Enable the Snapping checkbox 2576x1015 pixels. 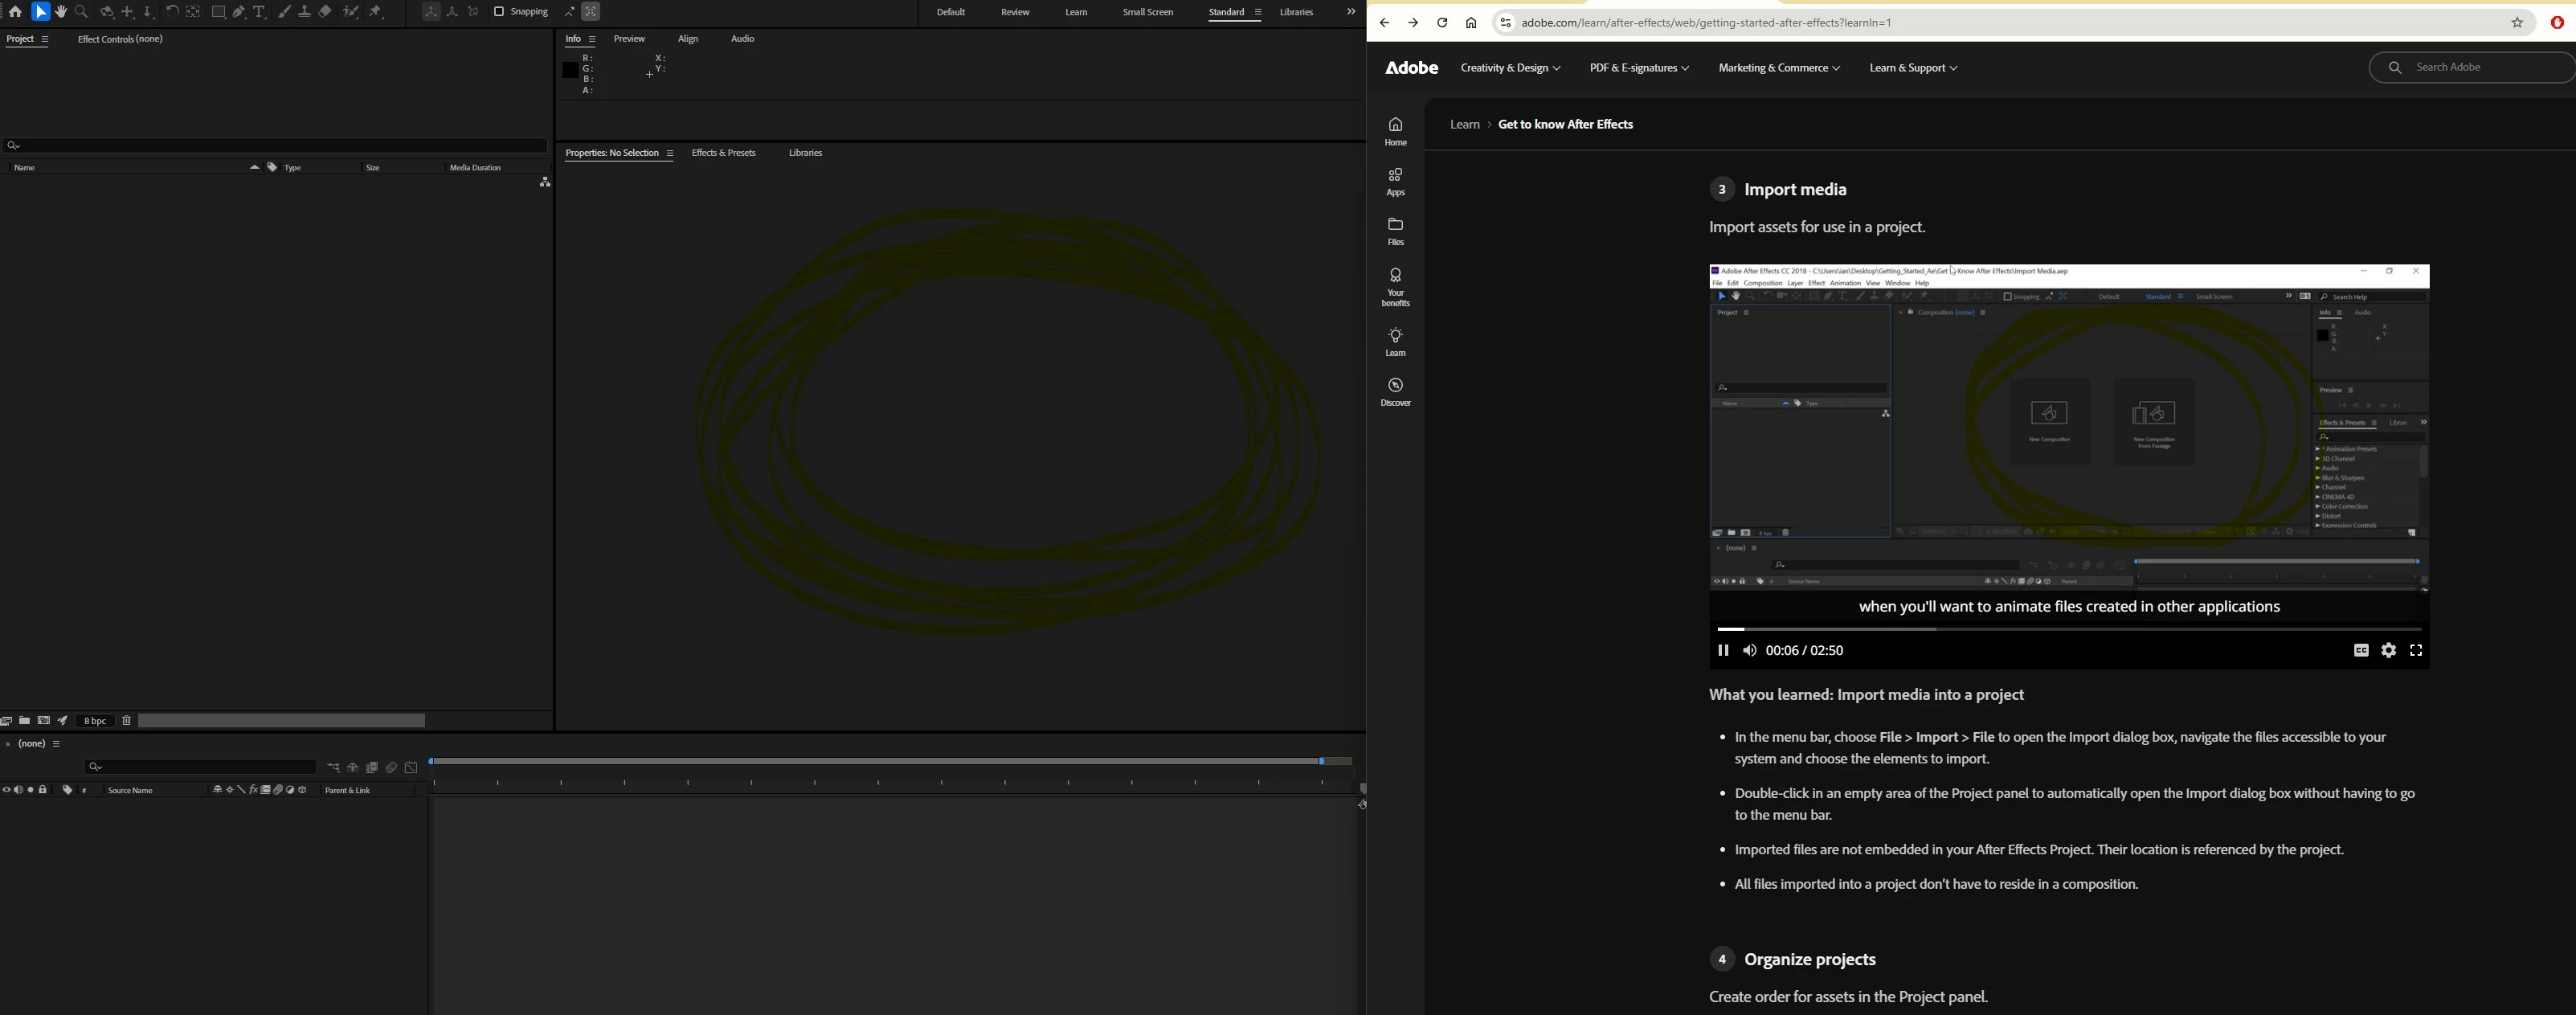point(499,12)
